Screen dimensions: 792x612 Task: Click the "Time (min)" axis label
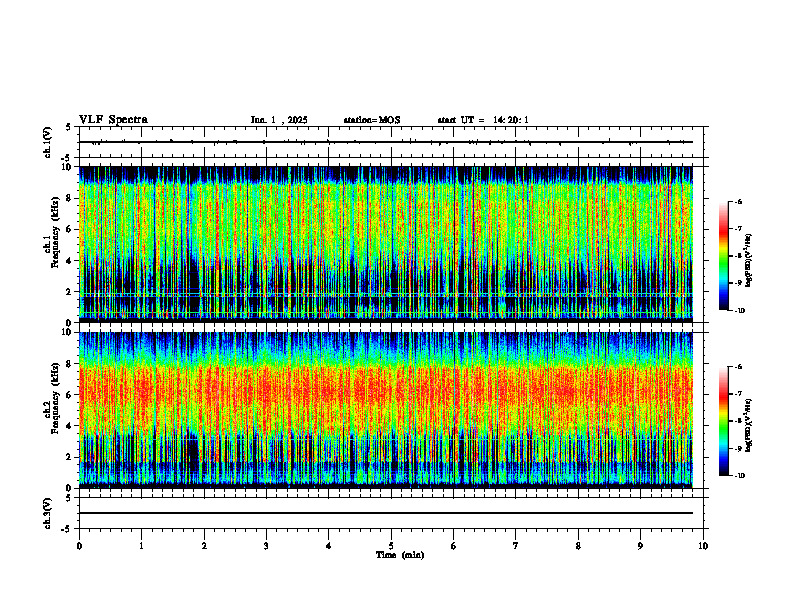tap(400, 555)
